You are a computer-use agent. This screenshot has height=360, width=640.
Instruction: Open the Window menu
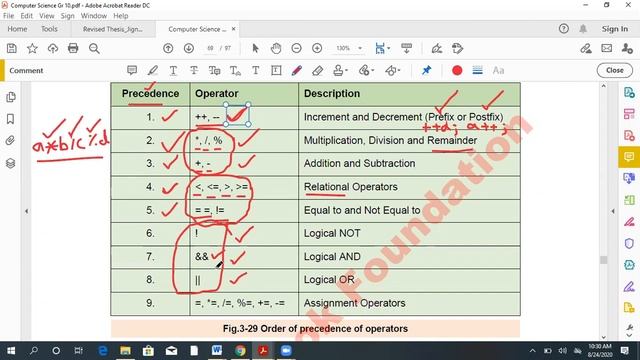click(93, 16)
